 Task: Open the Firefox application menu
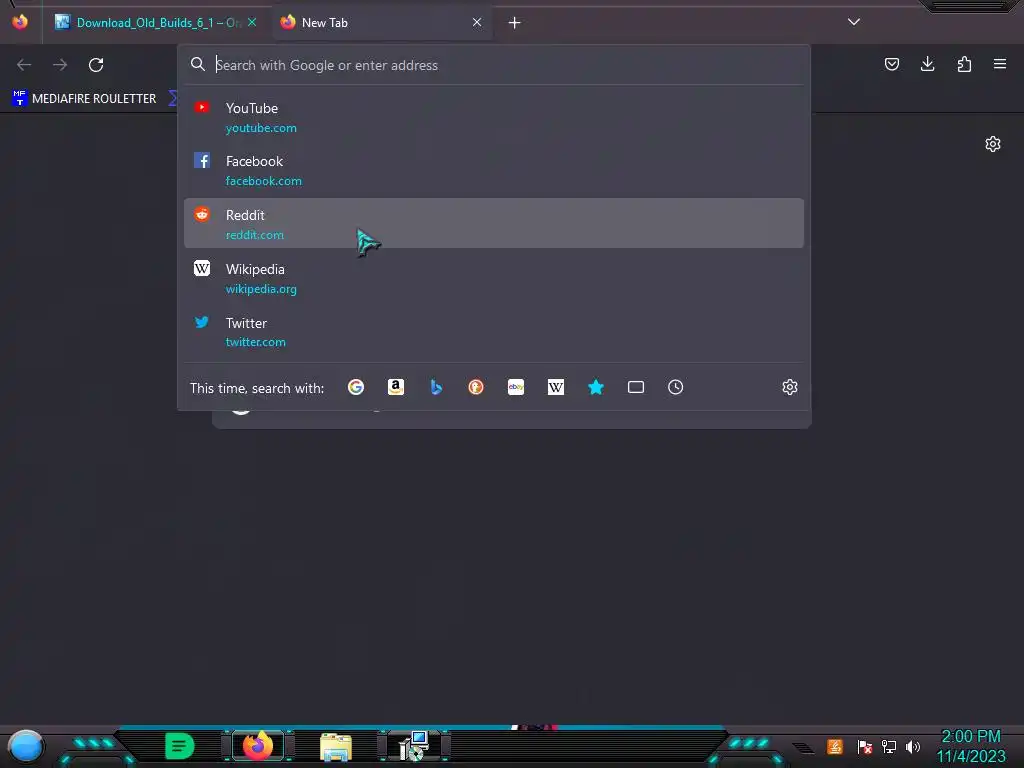click(1000, 64)
